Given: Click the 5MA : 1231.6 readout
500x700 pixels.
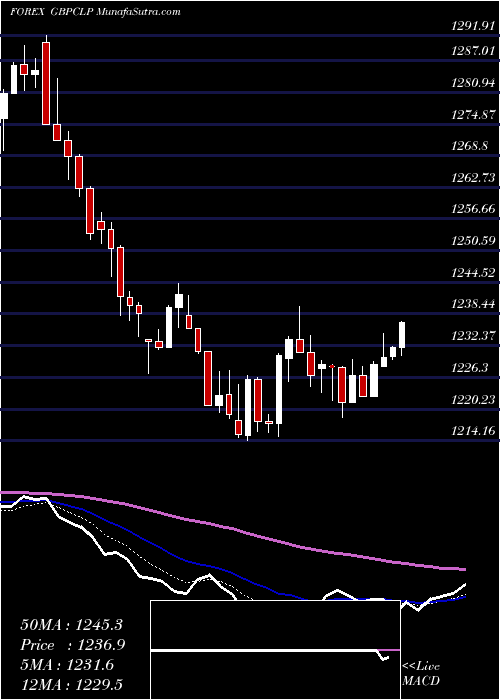Looking at the screenshot, I should tap(67, 665).
